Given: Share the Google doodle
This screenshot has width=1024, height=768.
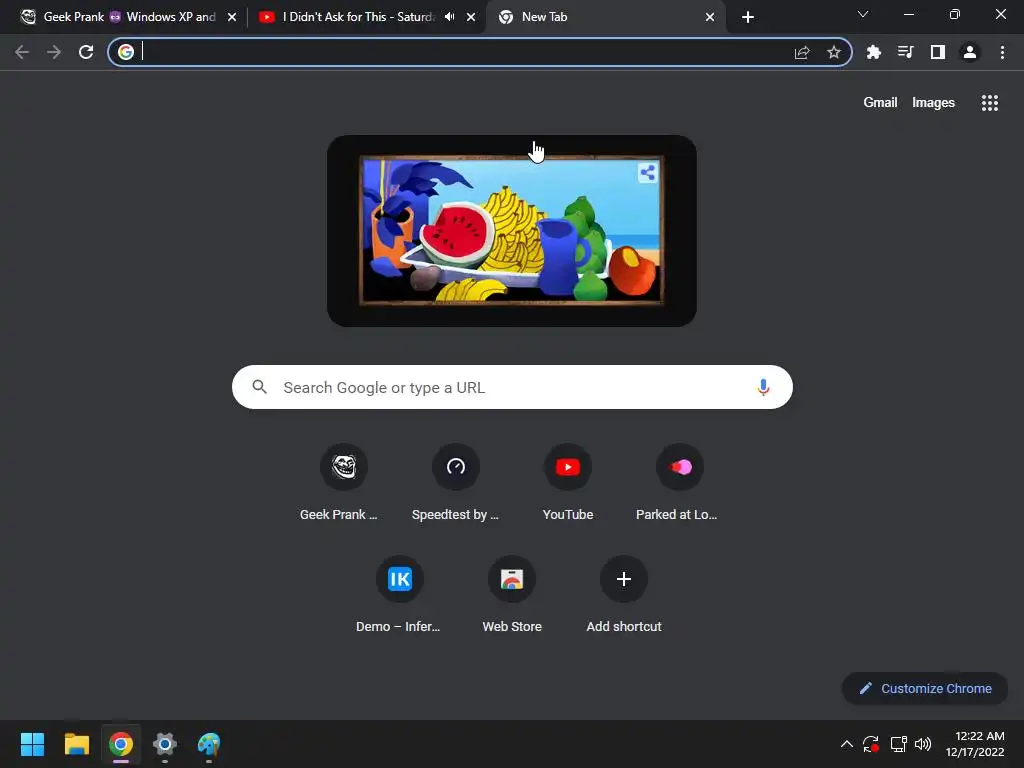Looking at the screenshot, I should point(648,172).
